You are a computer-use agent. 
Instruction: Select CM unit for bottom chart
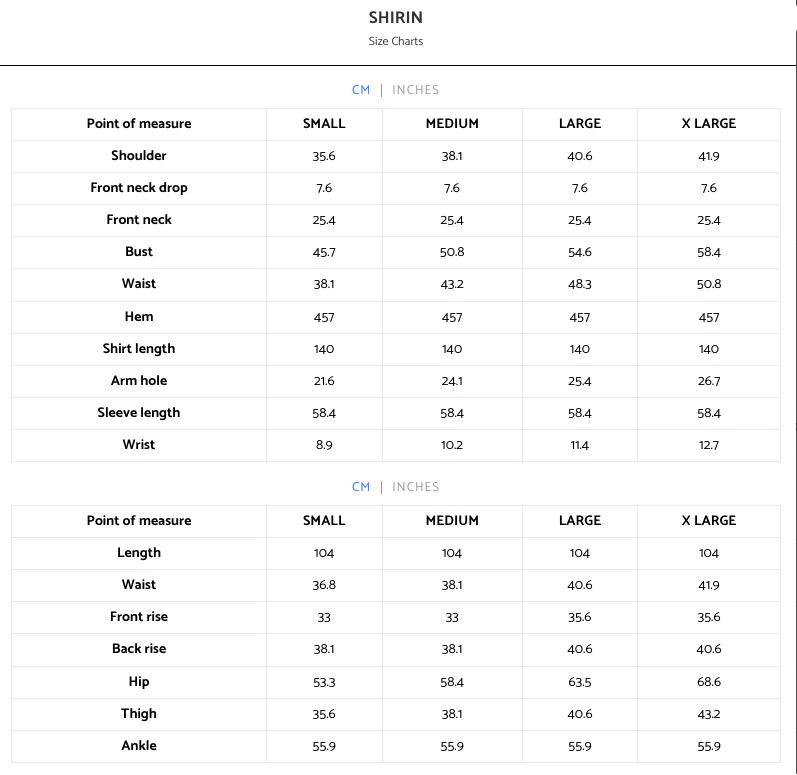[x=361, y=487]
